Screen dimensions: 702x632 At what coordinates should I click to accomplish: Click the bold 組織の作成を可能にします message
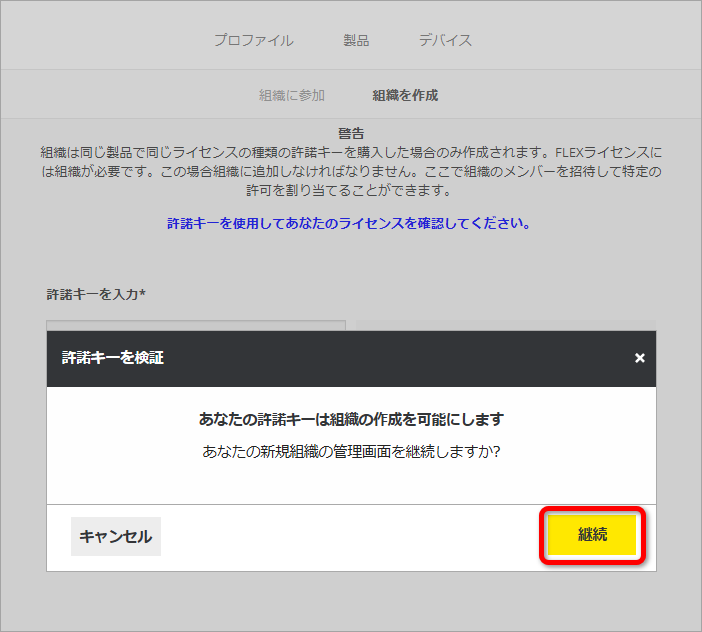coord(351,419)
